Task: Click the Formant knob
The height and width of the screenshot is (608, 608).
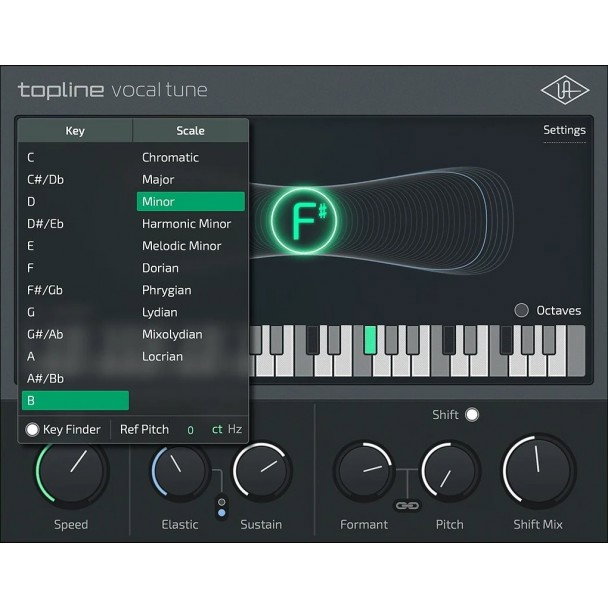Action: [364, 470]
